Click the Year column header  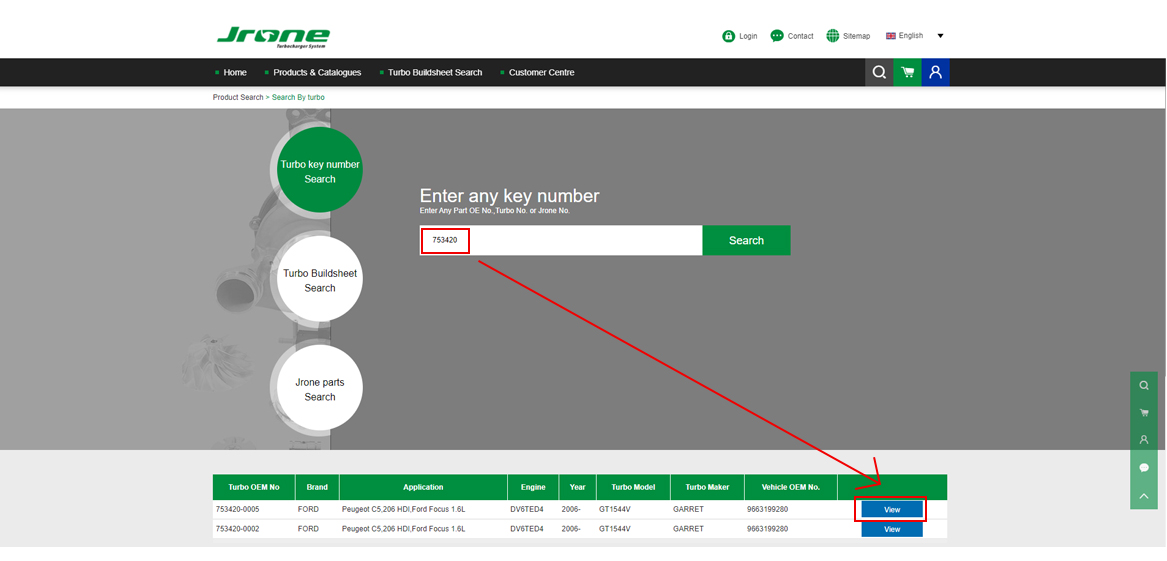tap(578, 487)
